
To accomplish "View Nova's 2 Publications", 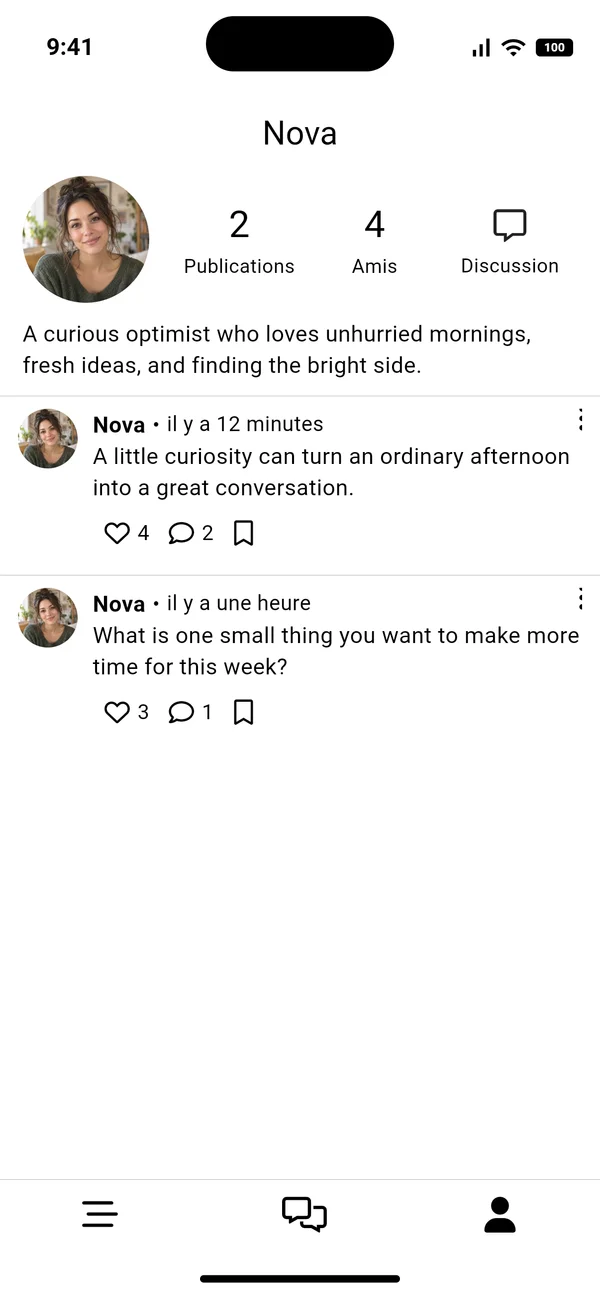I will 239,242.
